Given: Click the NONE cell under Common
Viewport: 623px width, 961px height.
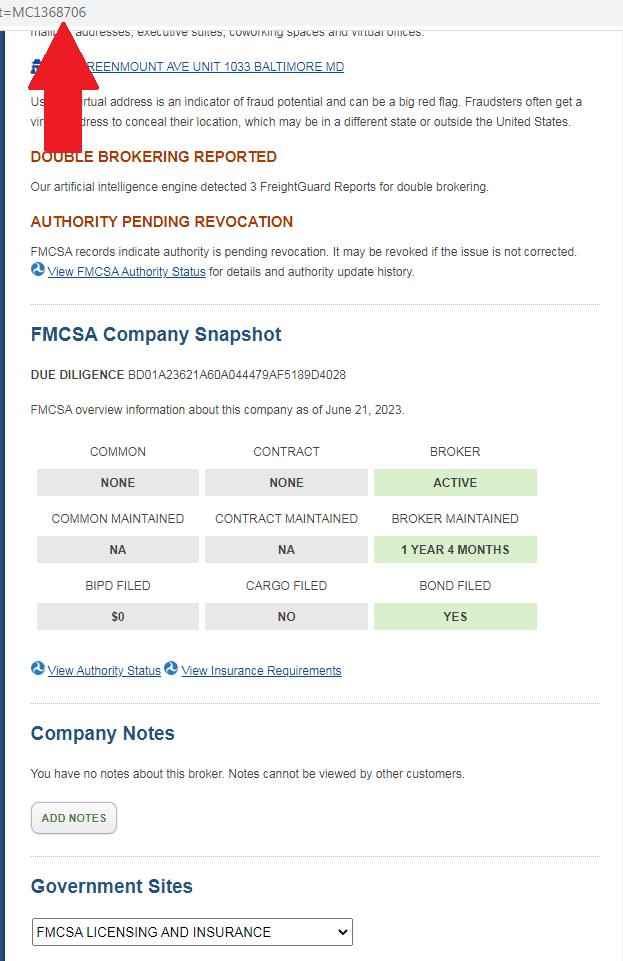Looking at the screenshot, I should [x=118, y=483].
